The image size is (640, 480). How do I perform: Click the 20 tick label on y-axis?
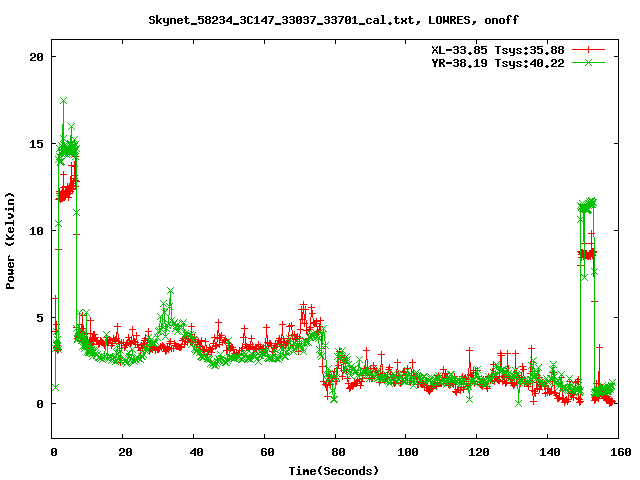35,57
